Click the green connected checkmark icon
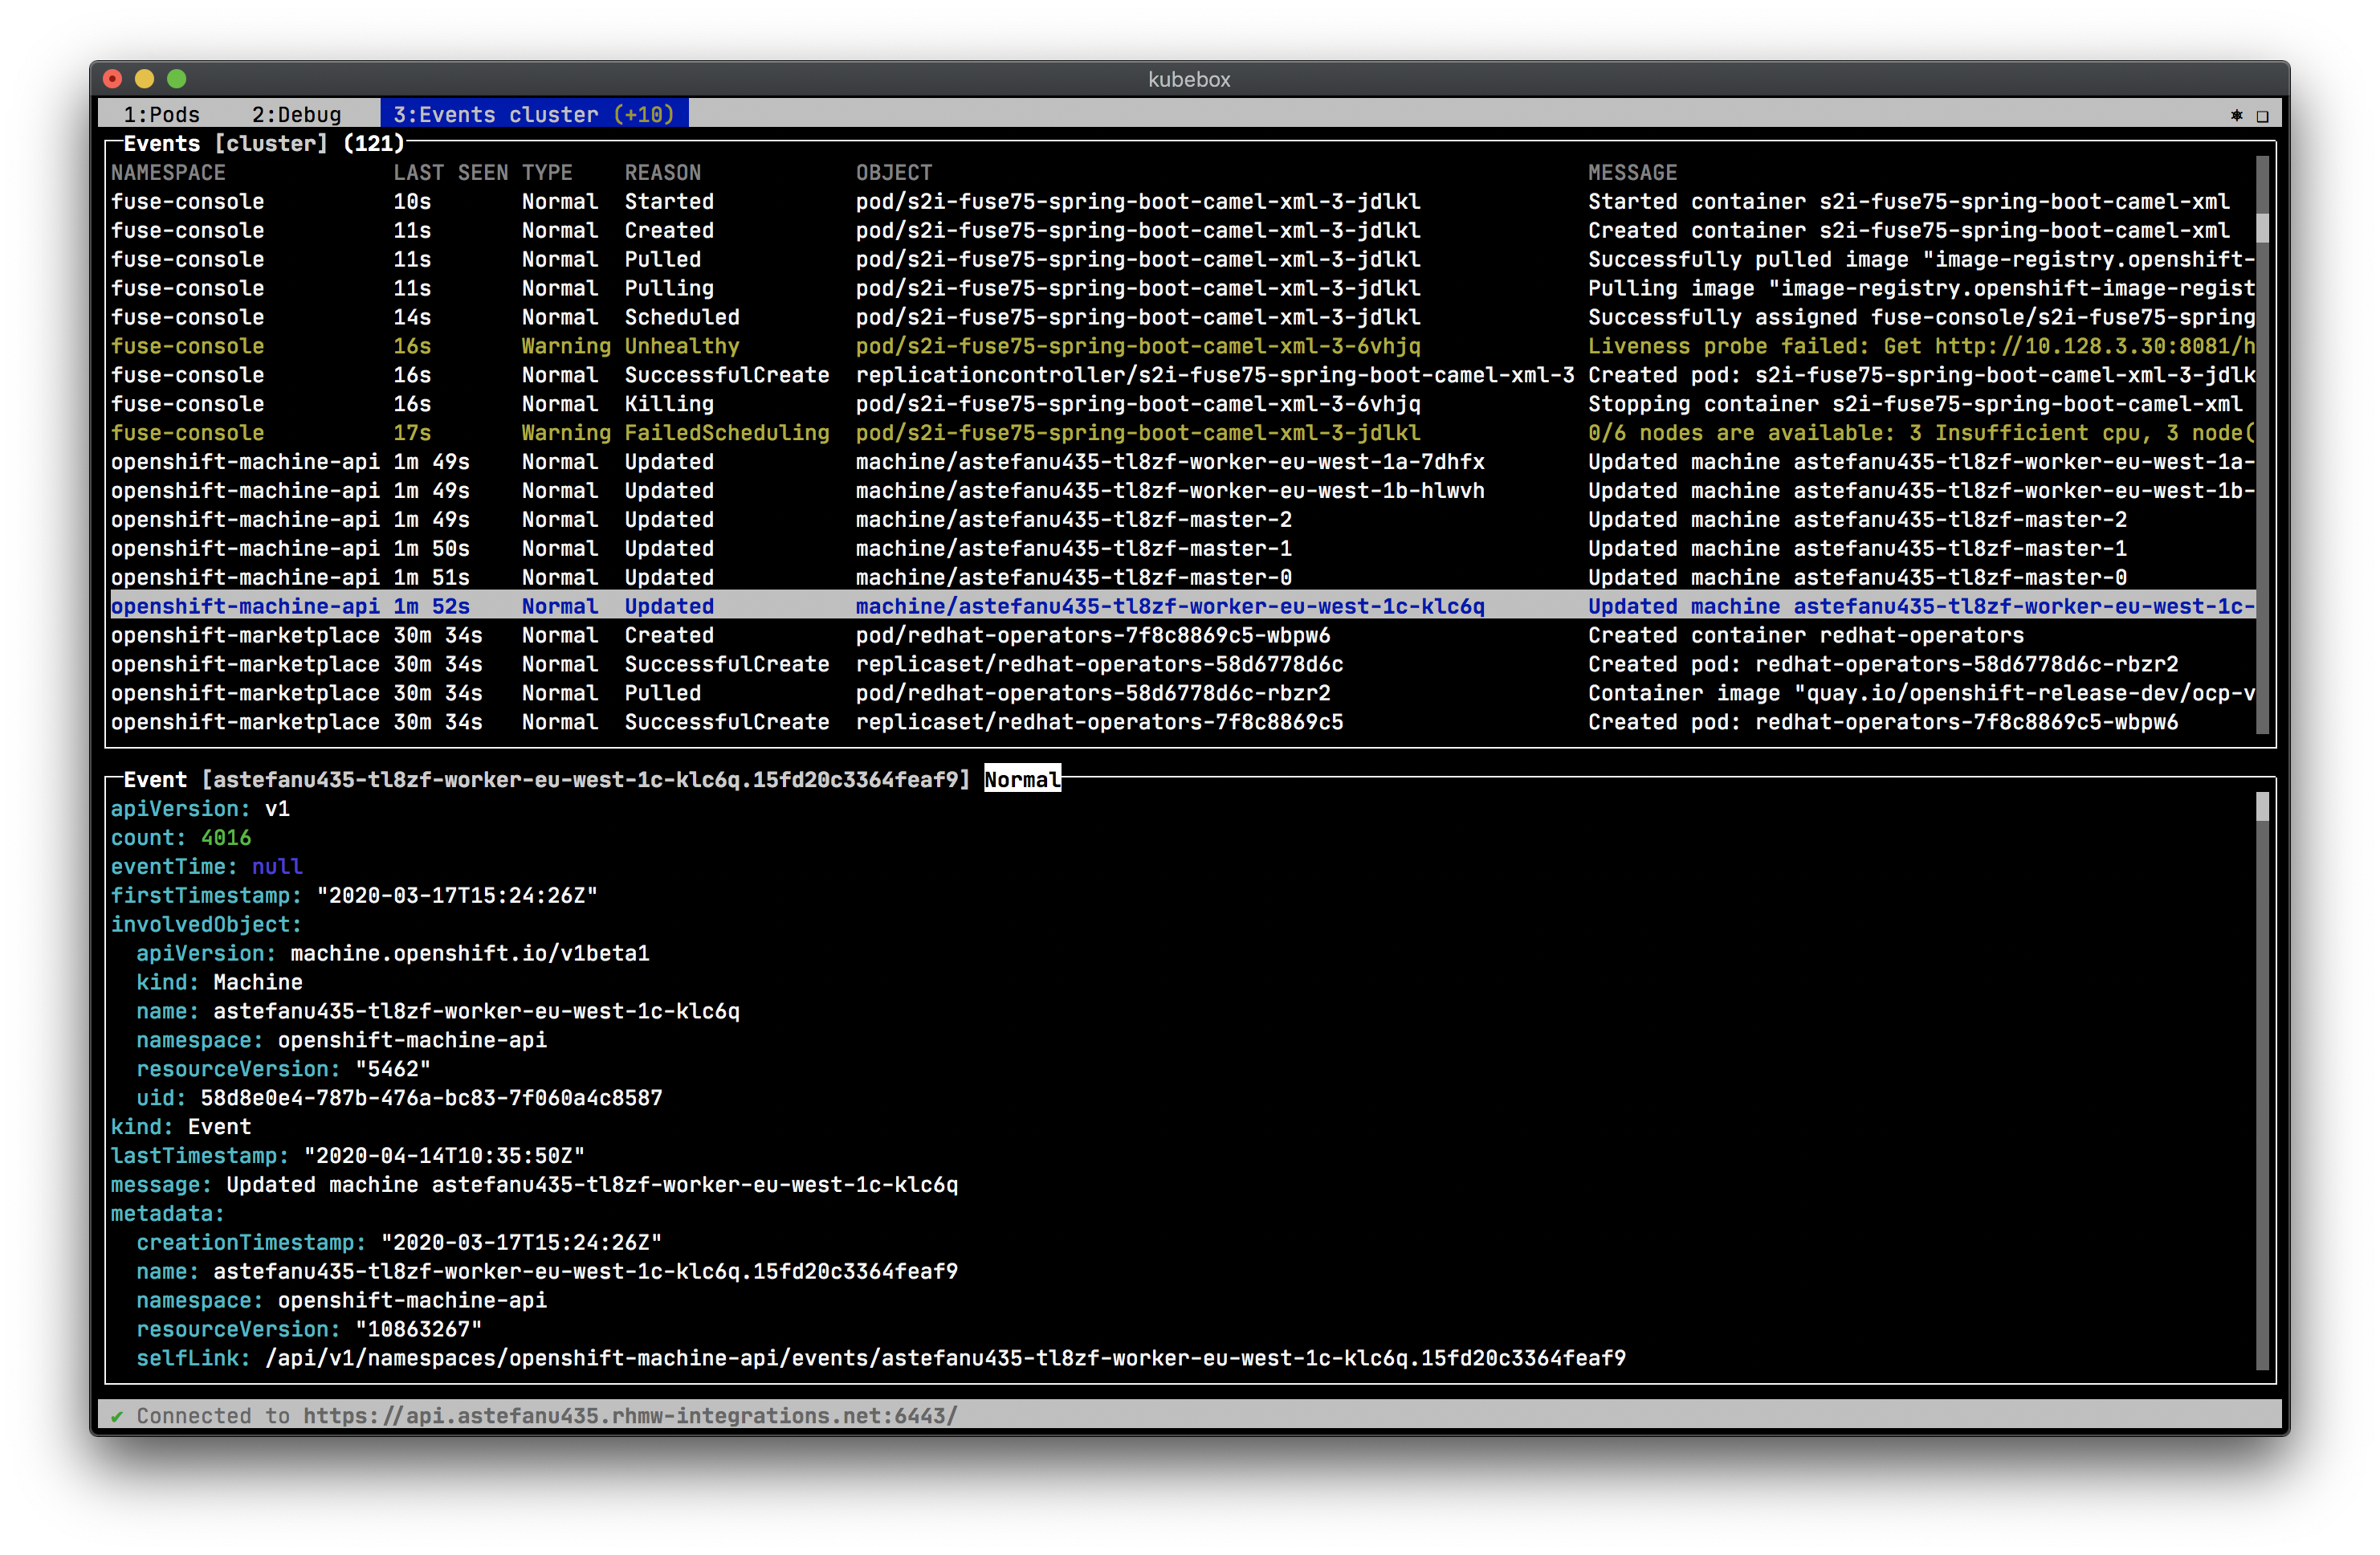 (117, 1415)
